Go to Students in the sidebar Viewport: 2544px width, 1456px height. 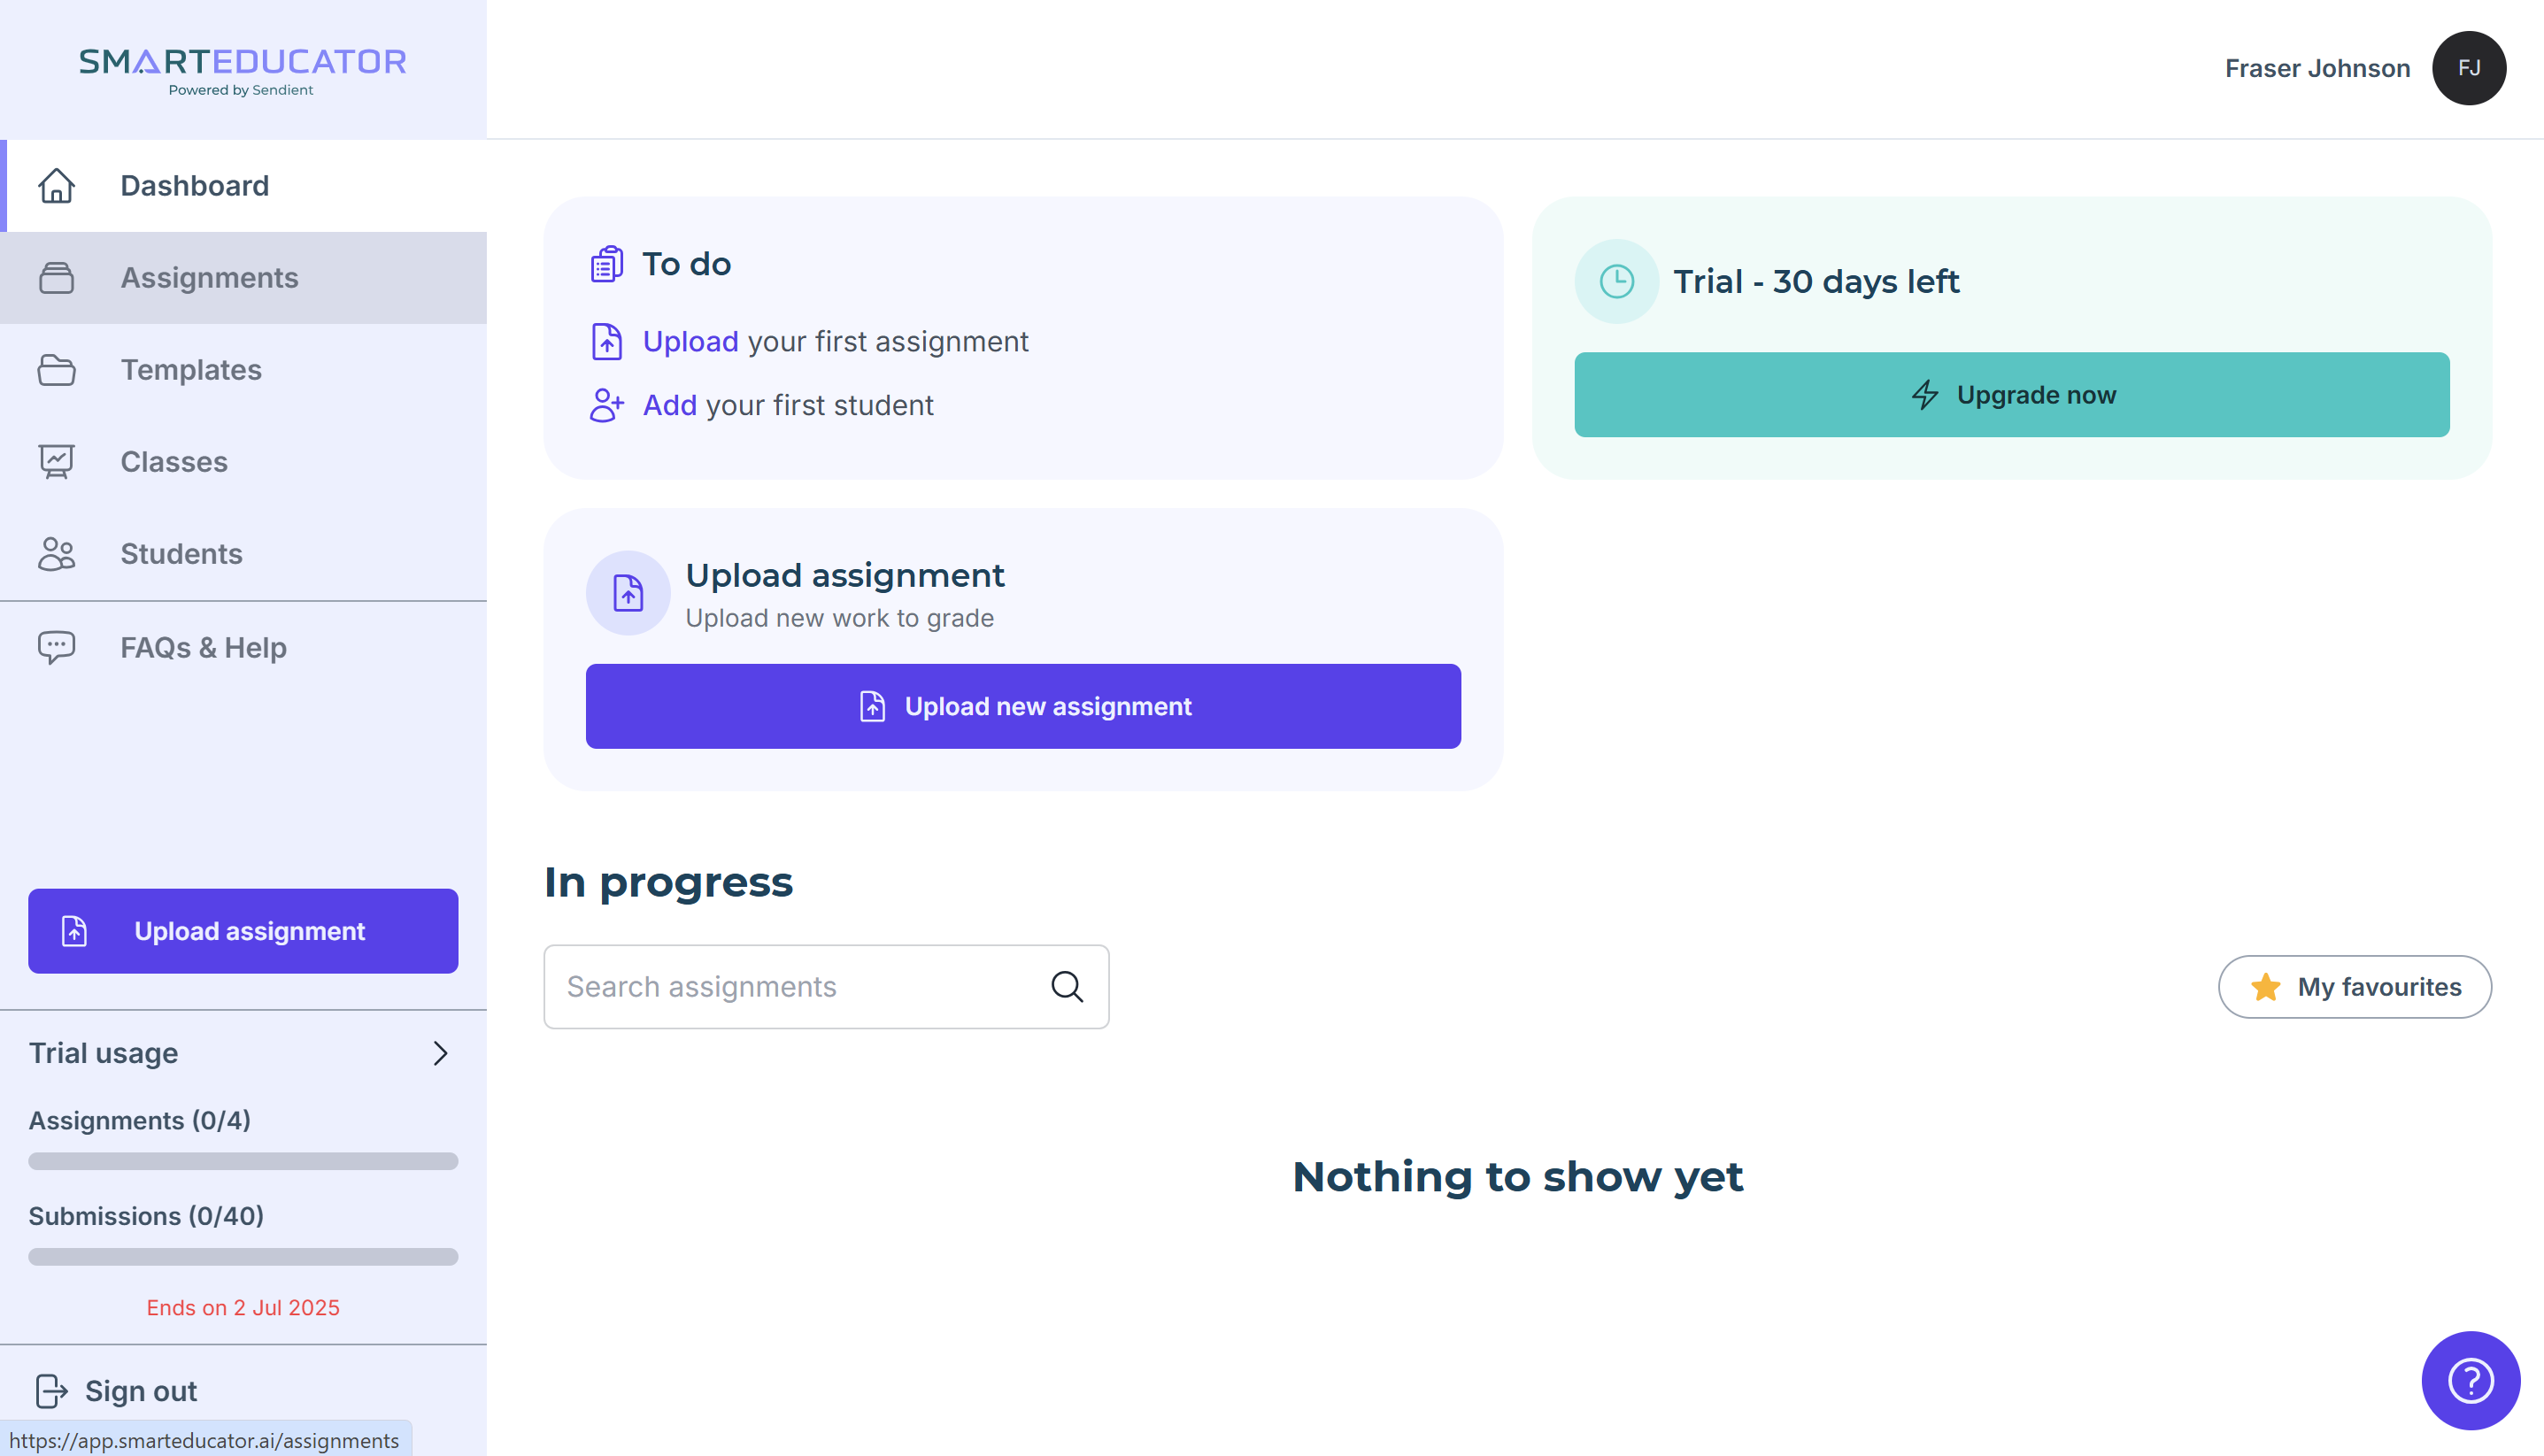click(181, 554)
